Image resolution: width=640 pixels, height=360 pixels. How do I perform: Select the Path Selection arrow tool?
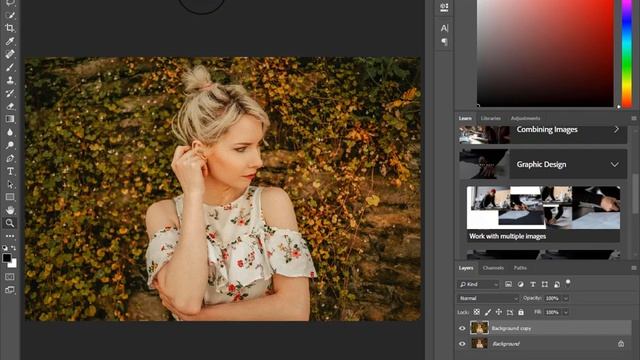click(10, 184)
